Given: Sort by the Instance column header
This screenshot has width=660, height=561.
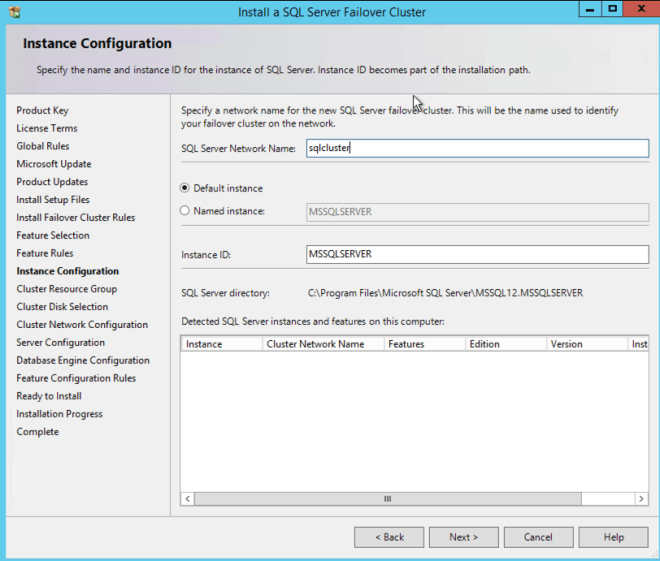Looking at the screenshot, I should pyautogui.click(x=221, y=344).
